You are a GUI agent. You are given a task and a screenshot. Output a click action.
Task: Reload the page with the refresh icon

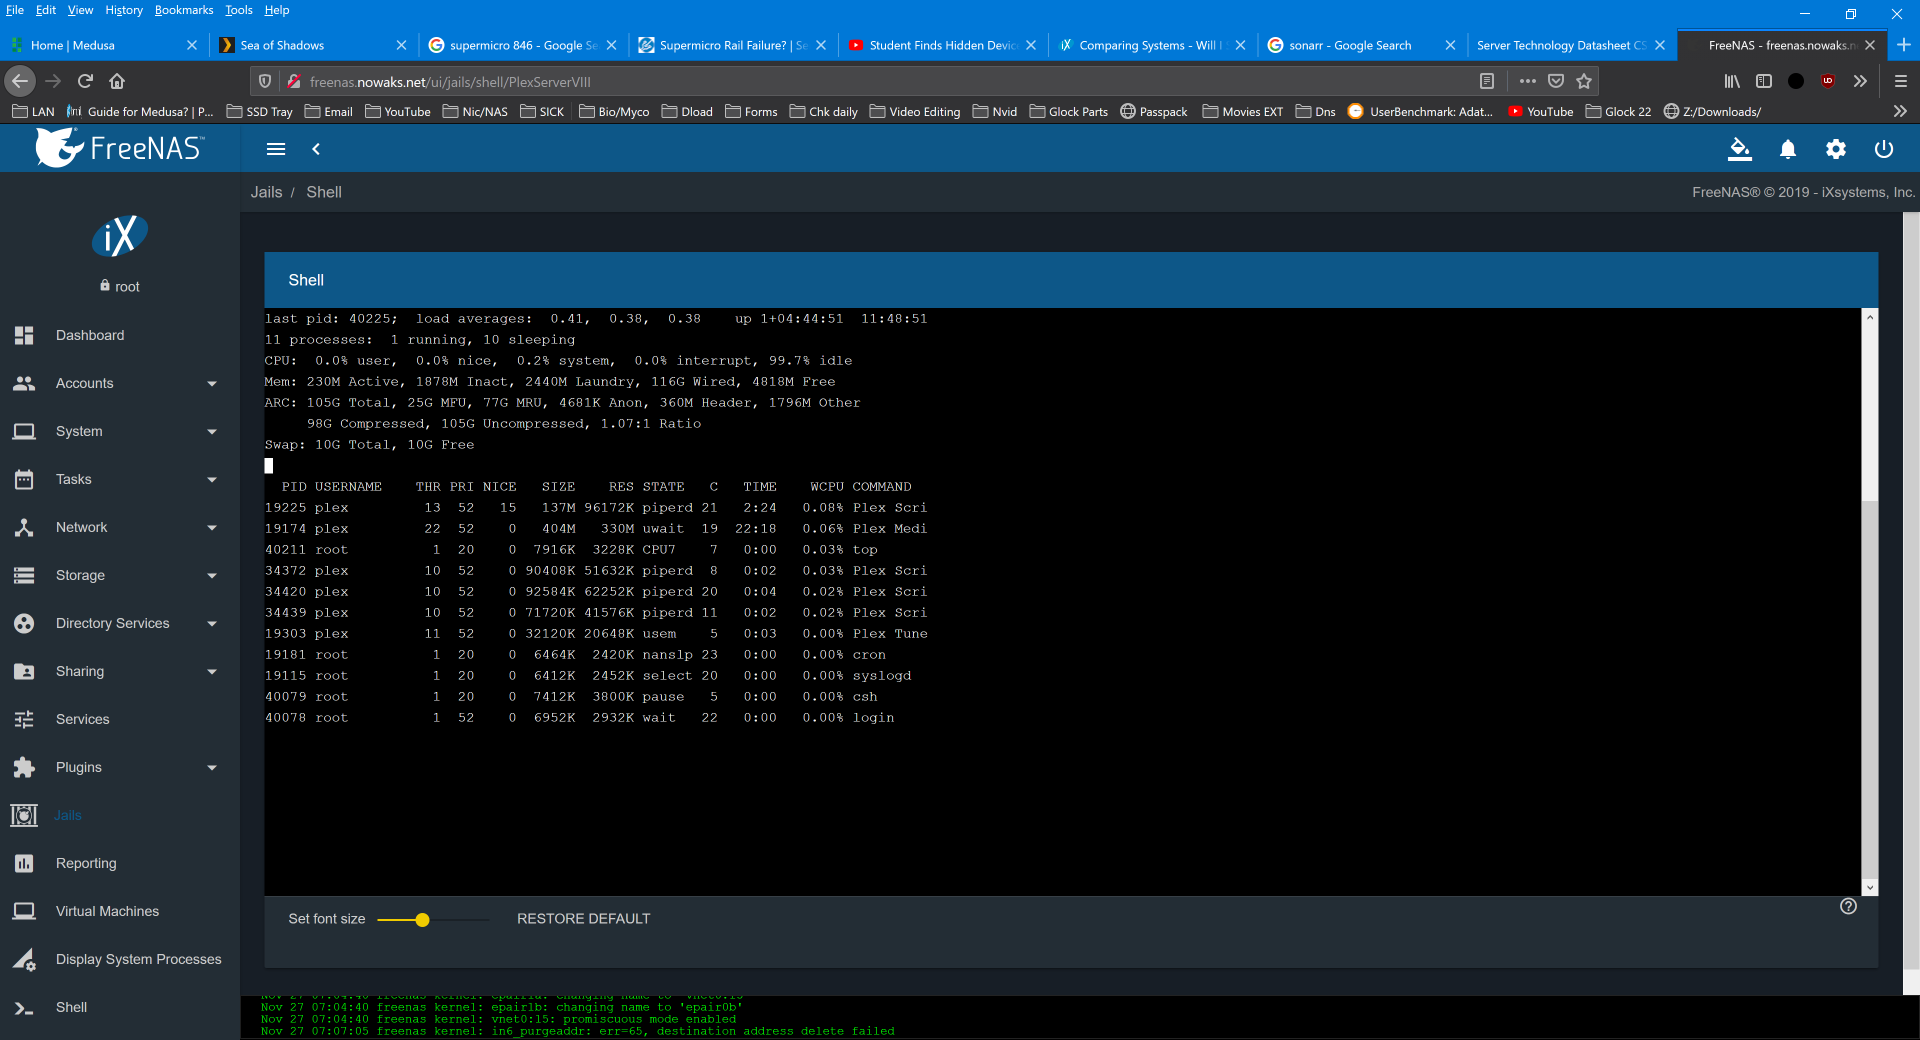coord(85,81)
